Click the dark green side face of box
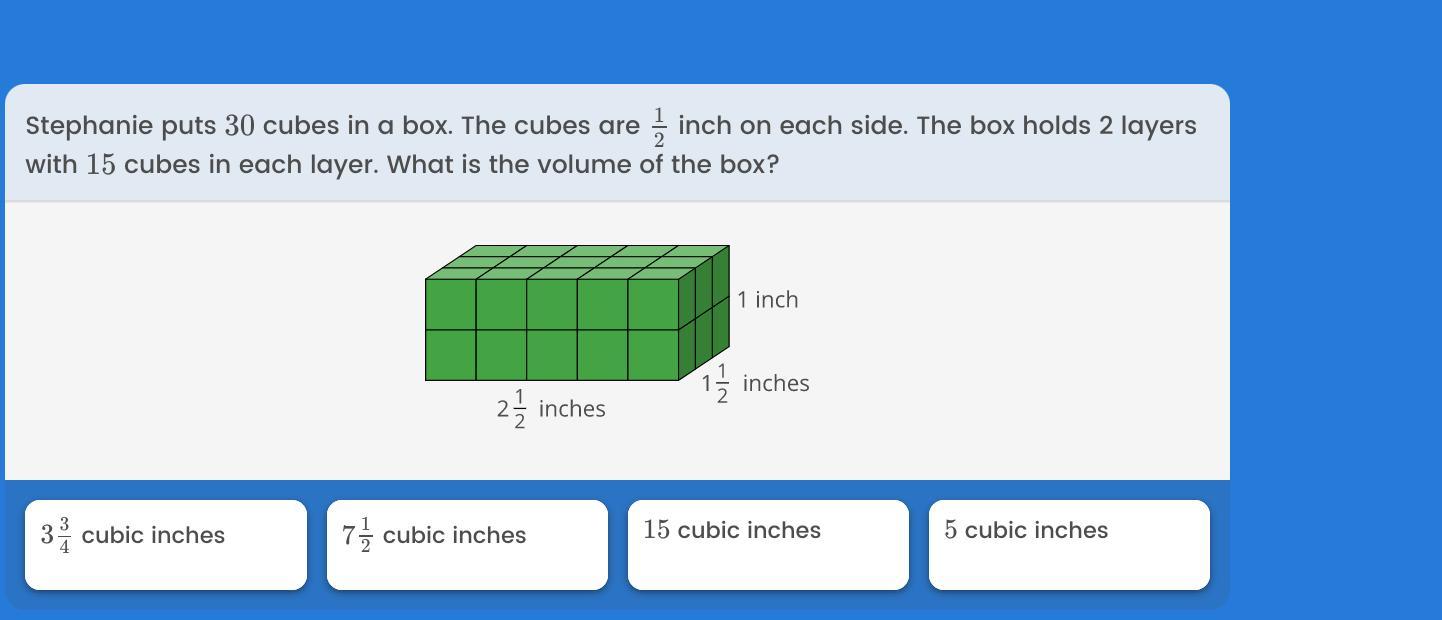Screen dimensions: 1442x620 coord(704,313)
